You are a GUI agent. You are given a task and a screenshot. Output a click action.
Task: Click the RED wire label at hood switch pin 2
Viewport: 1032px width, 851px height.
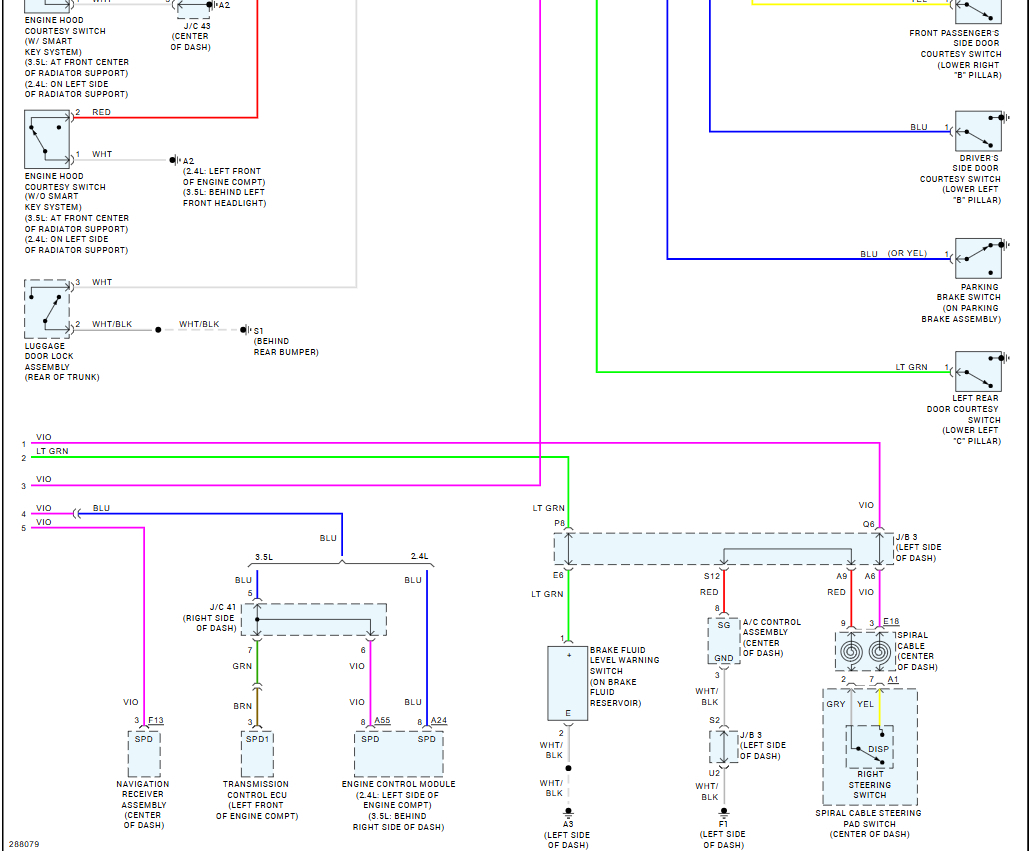coord(101,112)
